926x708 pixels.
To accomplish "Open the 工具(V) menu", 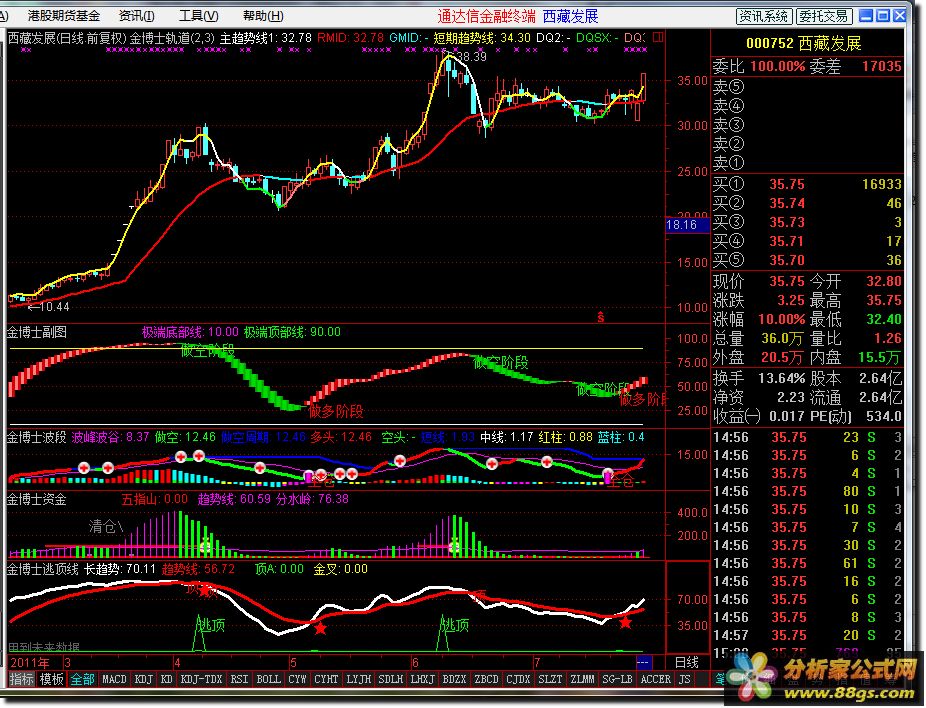I will 198,16.
